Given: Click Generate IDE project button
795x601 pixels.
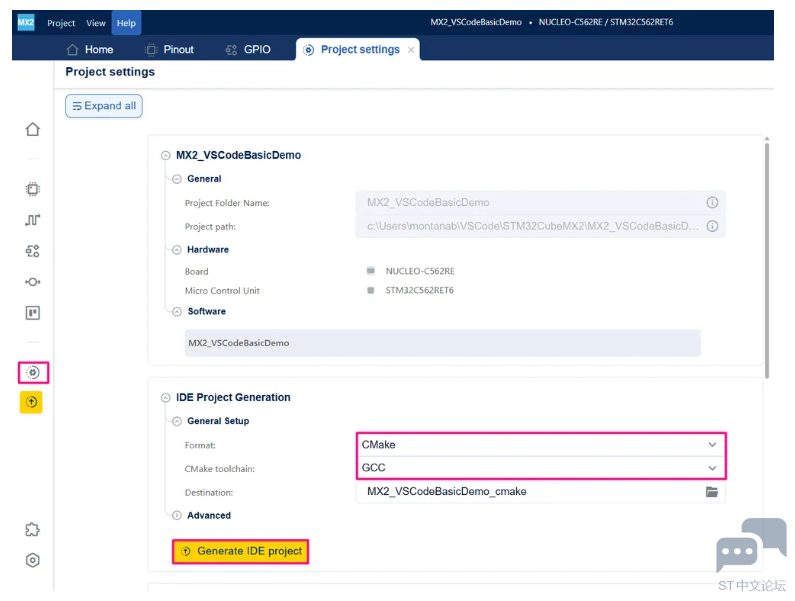Looking at the screenshot, I should tap(240, 551).
